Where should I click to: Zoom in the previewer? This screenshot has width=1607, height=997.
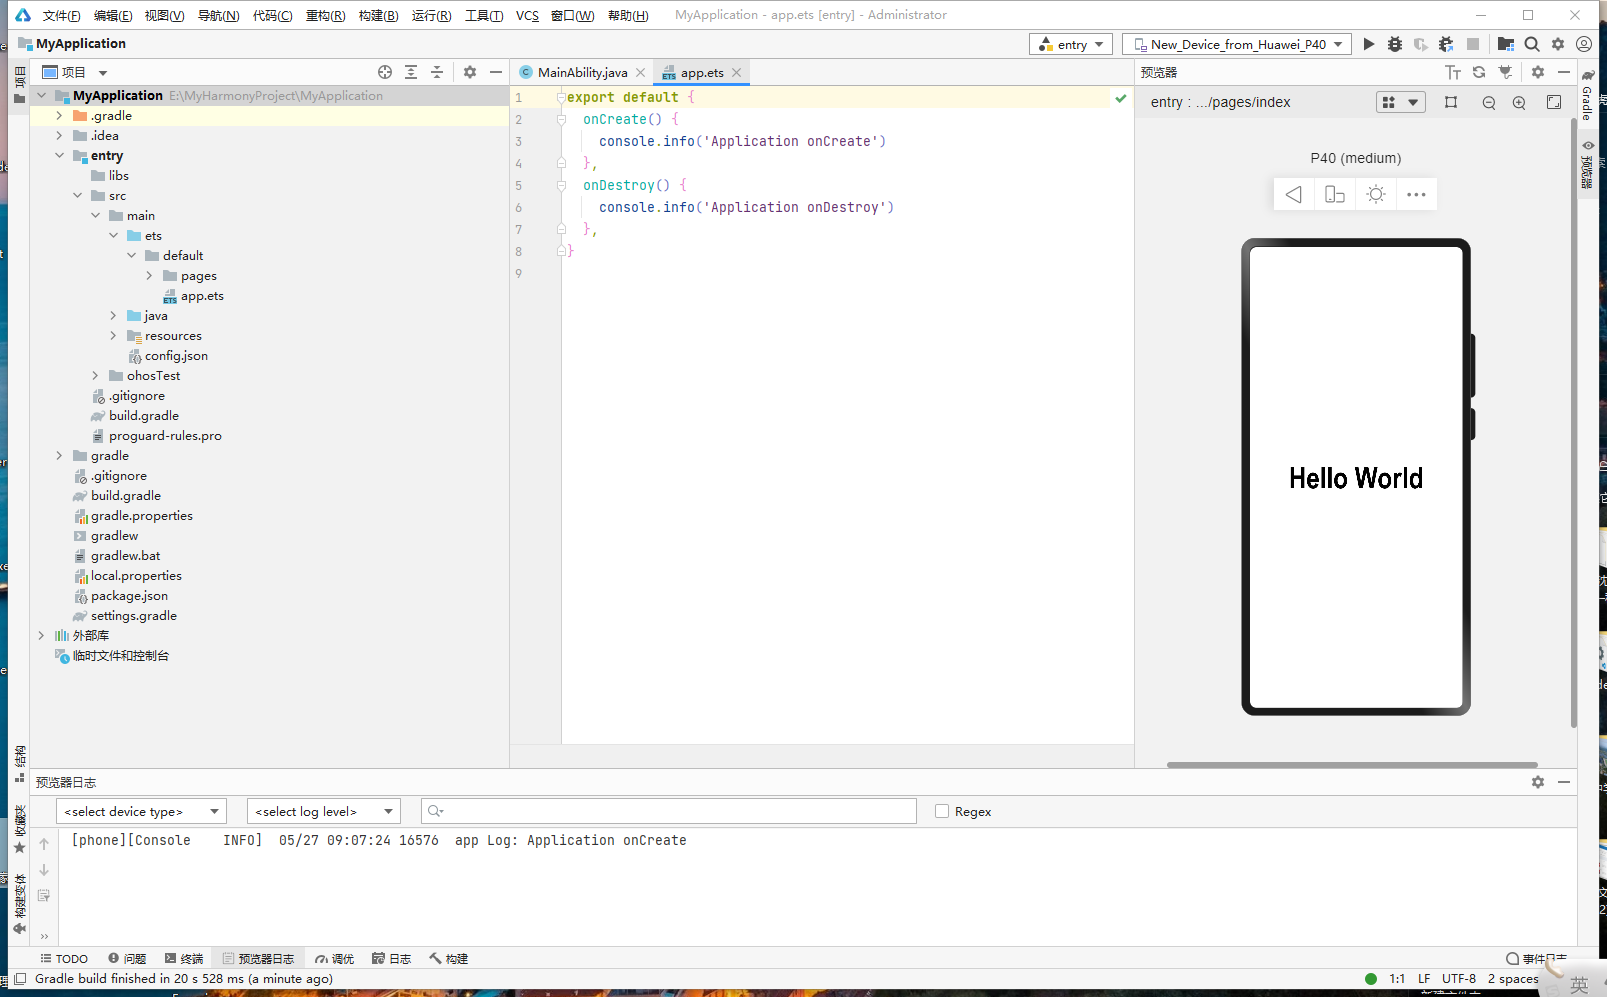[1519, 102]
